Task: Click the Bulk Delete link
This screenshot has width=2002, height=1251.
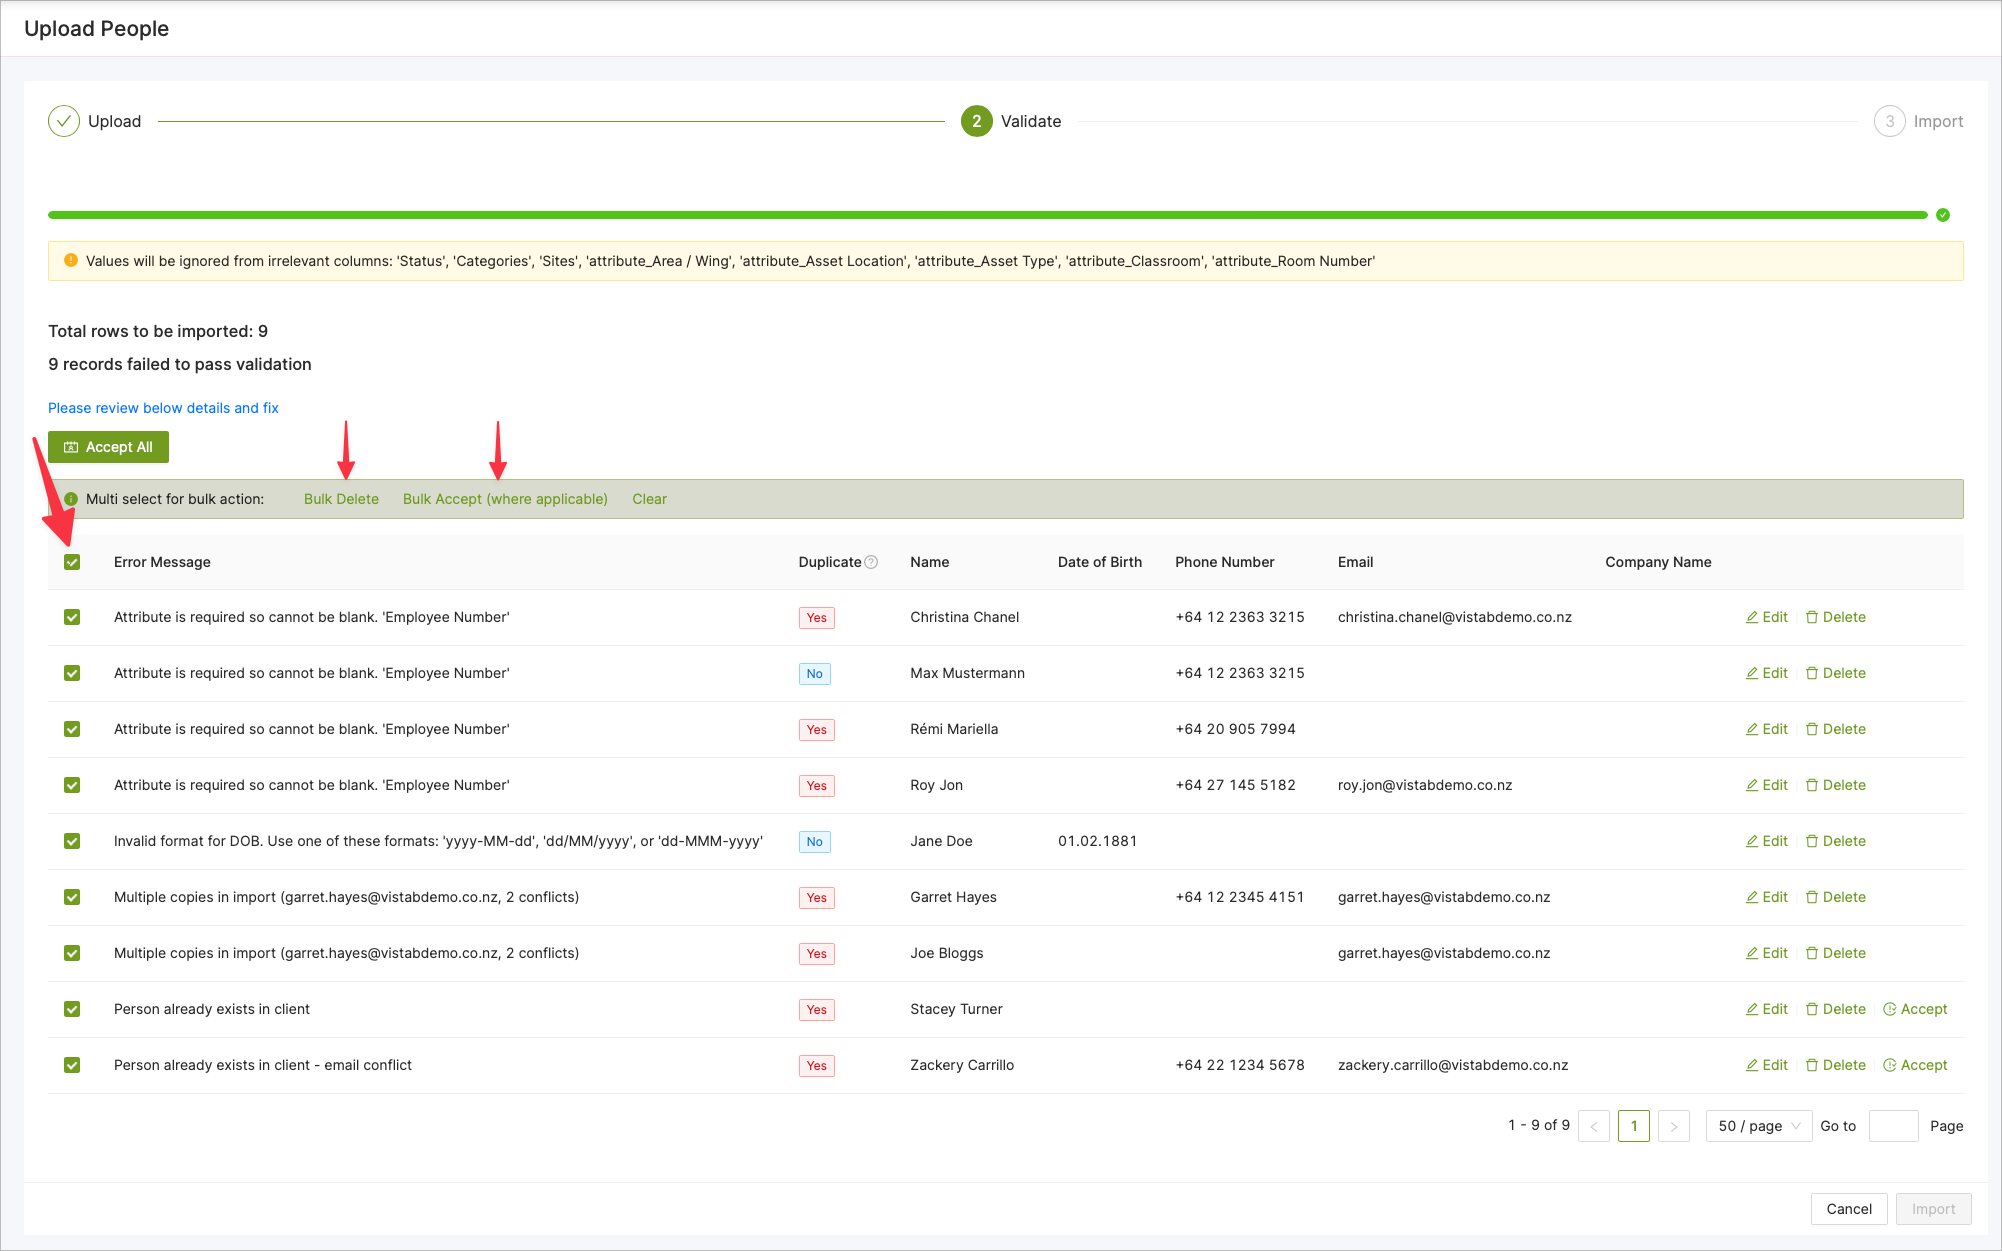Action: tap(341, 499)
